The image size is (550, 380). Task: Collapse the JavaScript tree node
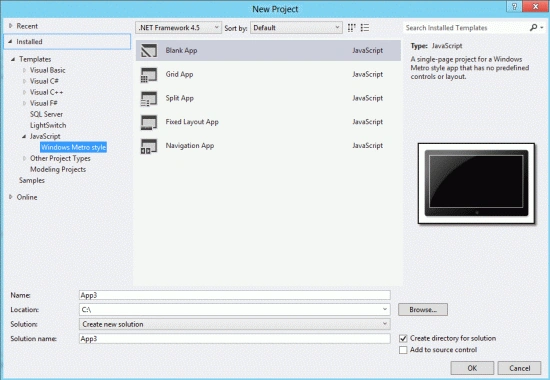tap(24, 136)
